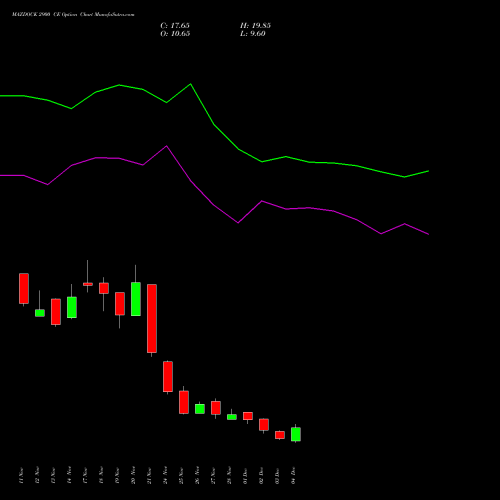Viewport: 500px width, 500px height.
Task: Click the MAZDOCK CE Options chart title
Action: [x=73, y=15]
